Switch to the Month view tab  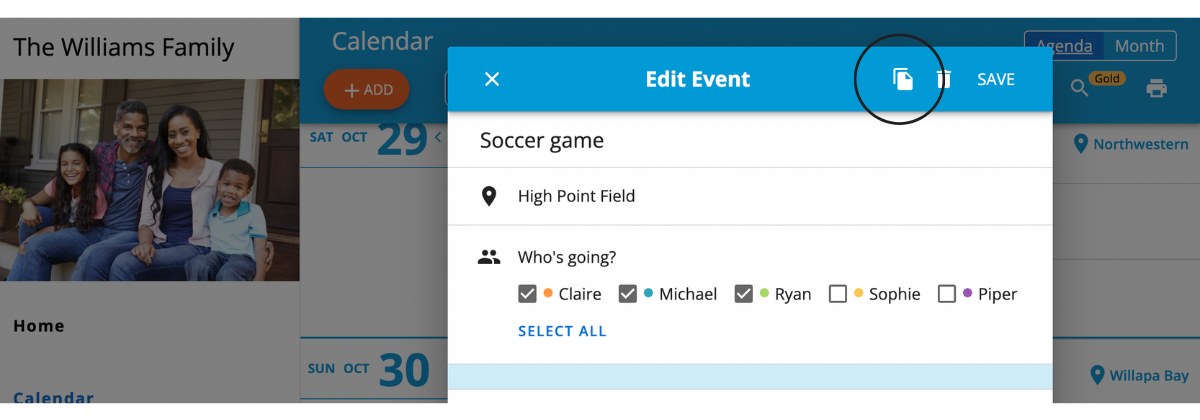point(1140,46)
